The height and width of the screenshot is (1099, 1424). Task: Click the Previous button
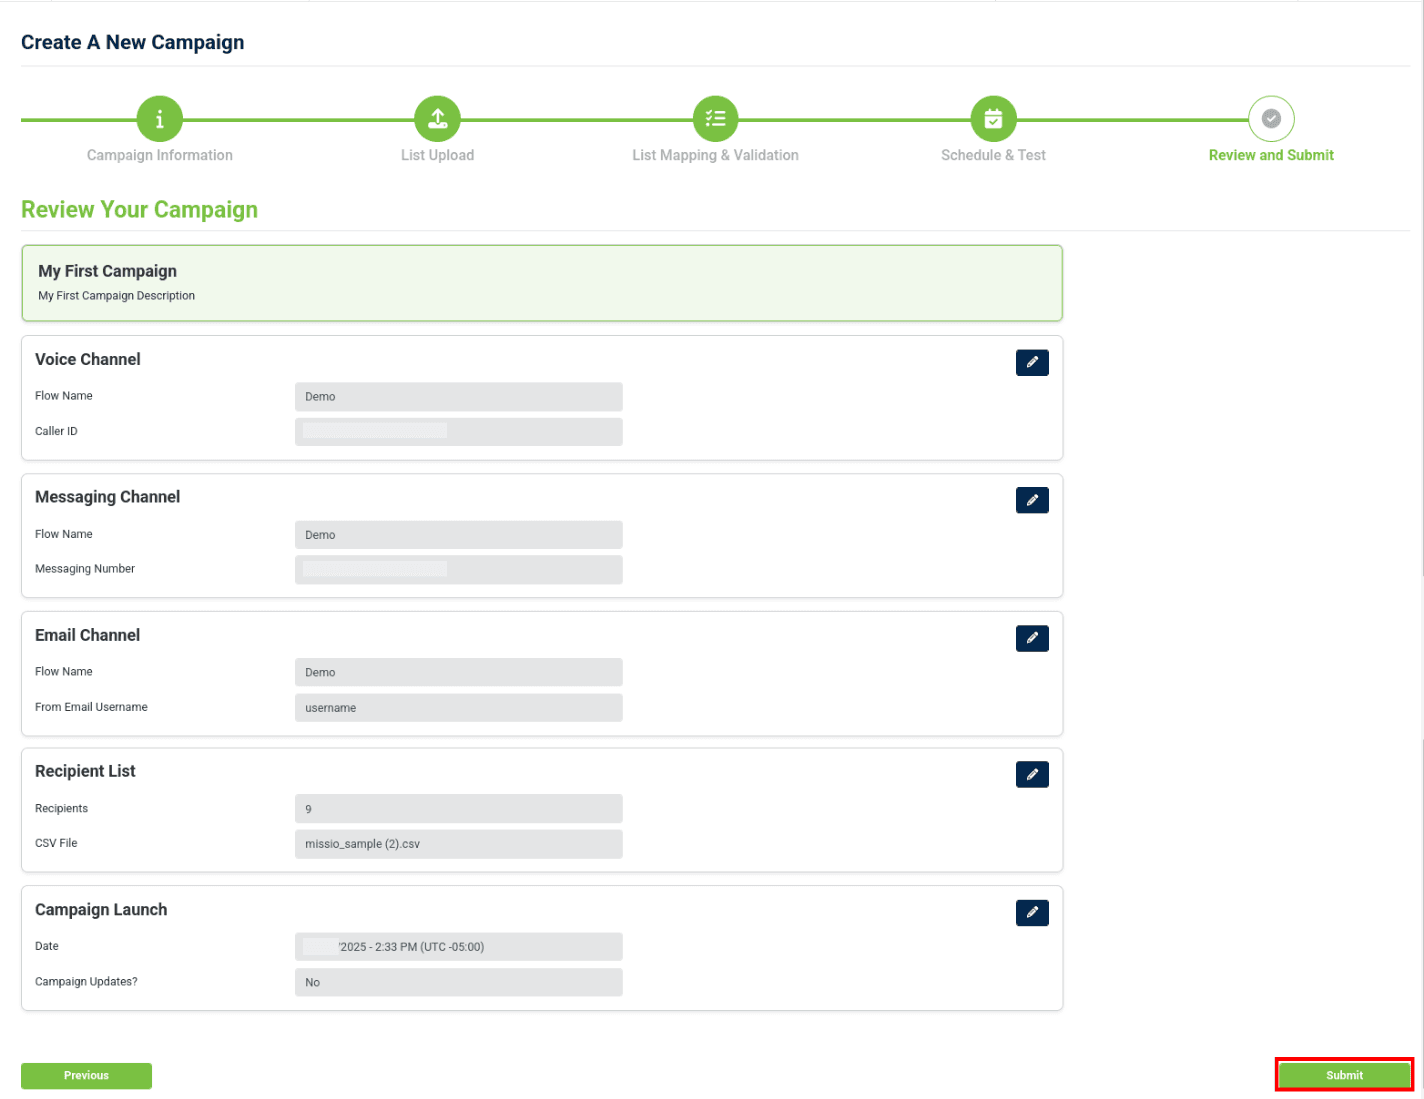coord(86,1075)
